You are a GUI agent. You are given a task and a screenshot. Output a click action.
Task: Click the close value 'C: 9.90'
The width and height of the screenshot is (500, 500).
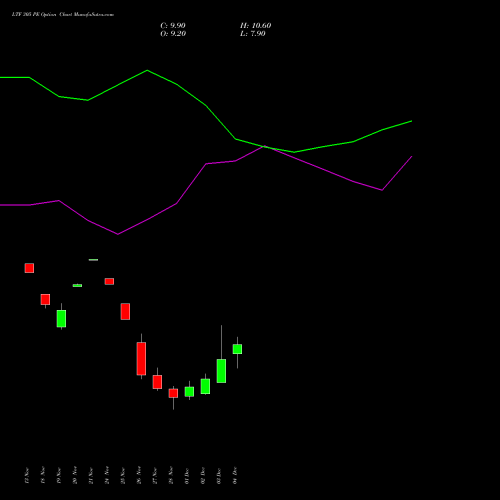pyautogui.click(x=173, y=26)
